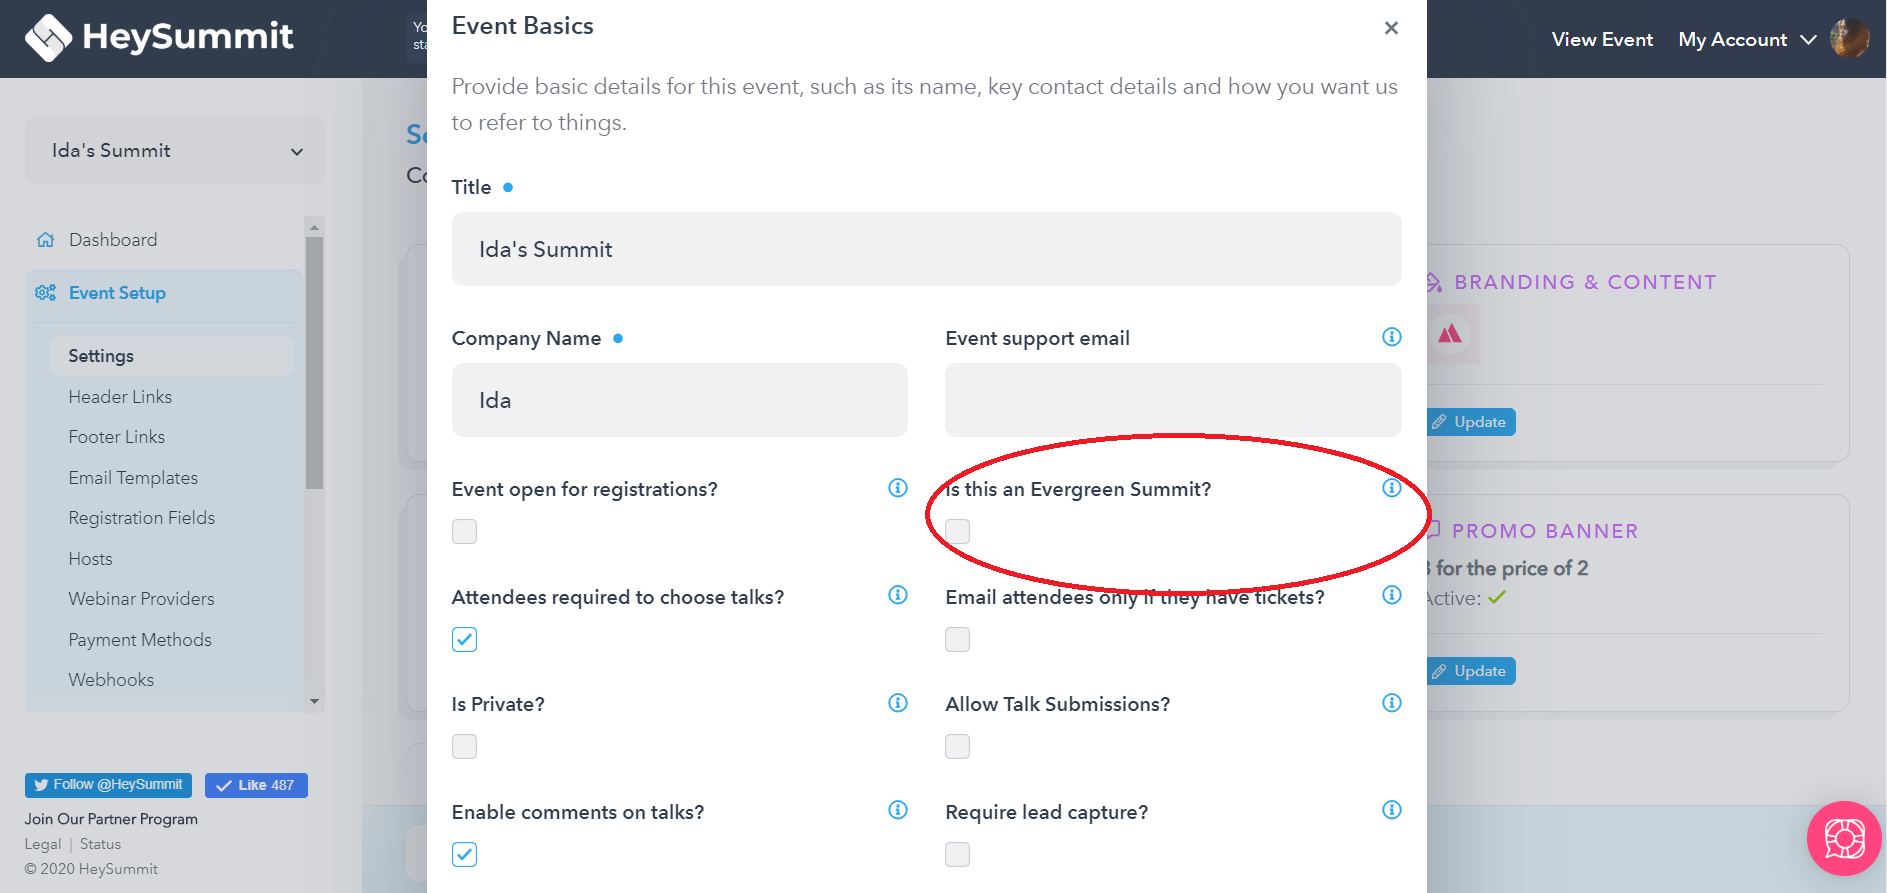This screenshot has height=893, width=1887.
Task: Click info icon beside Allow Talk Submissions
Action: (x=1391, y=703)
